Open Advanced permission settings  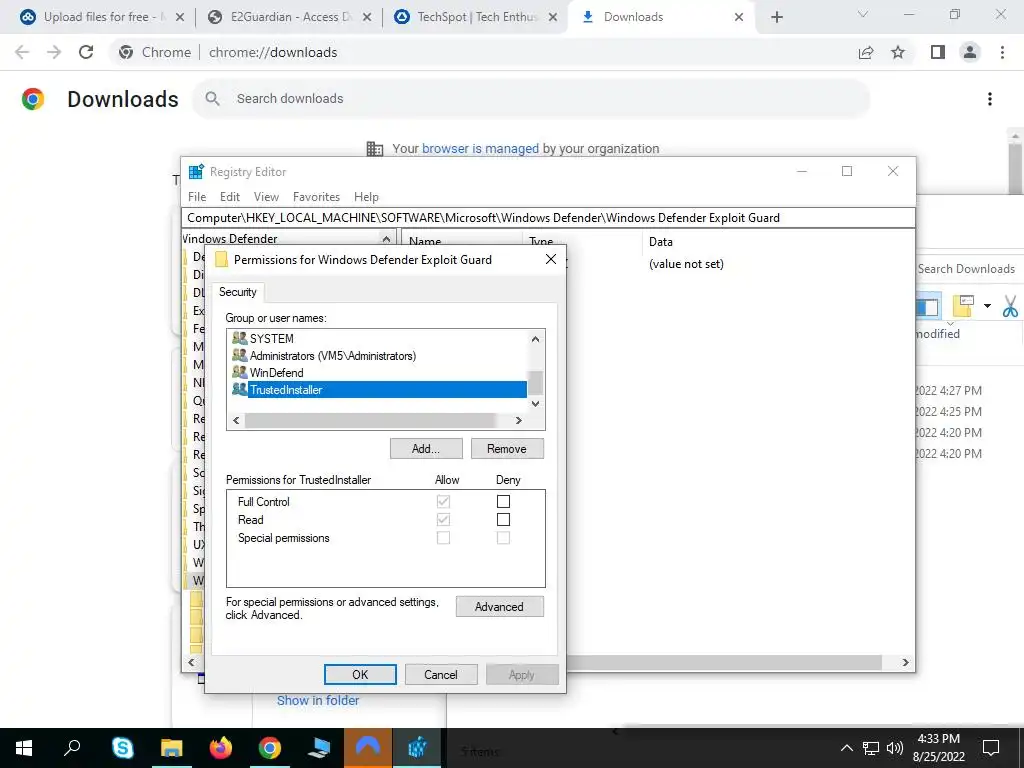[499, 607]
